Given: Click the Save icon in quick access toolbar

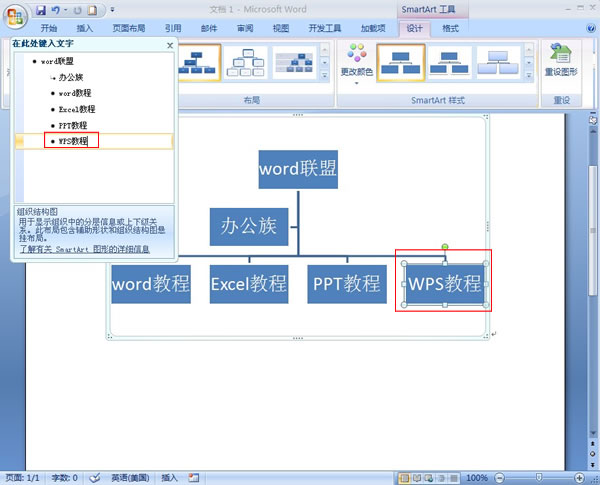Looking at the screenshot, I should tap(41, 10).
